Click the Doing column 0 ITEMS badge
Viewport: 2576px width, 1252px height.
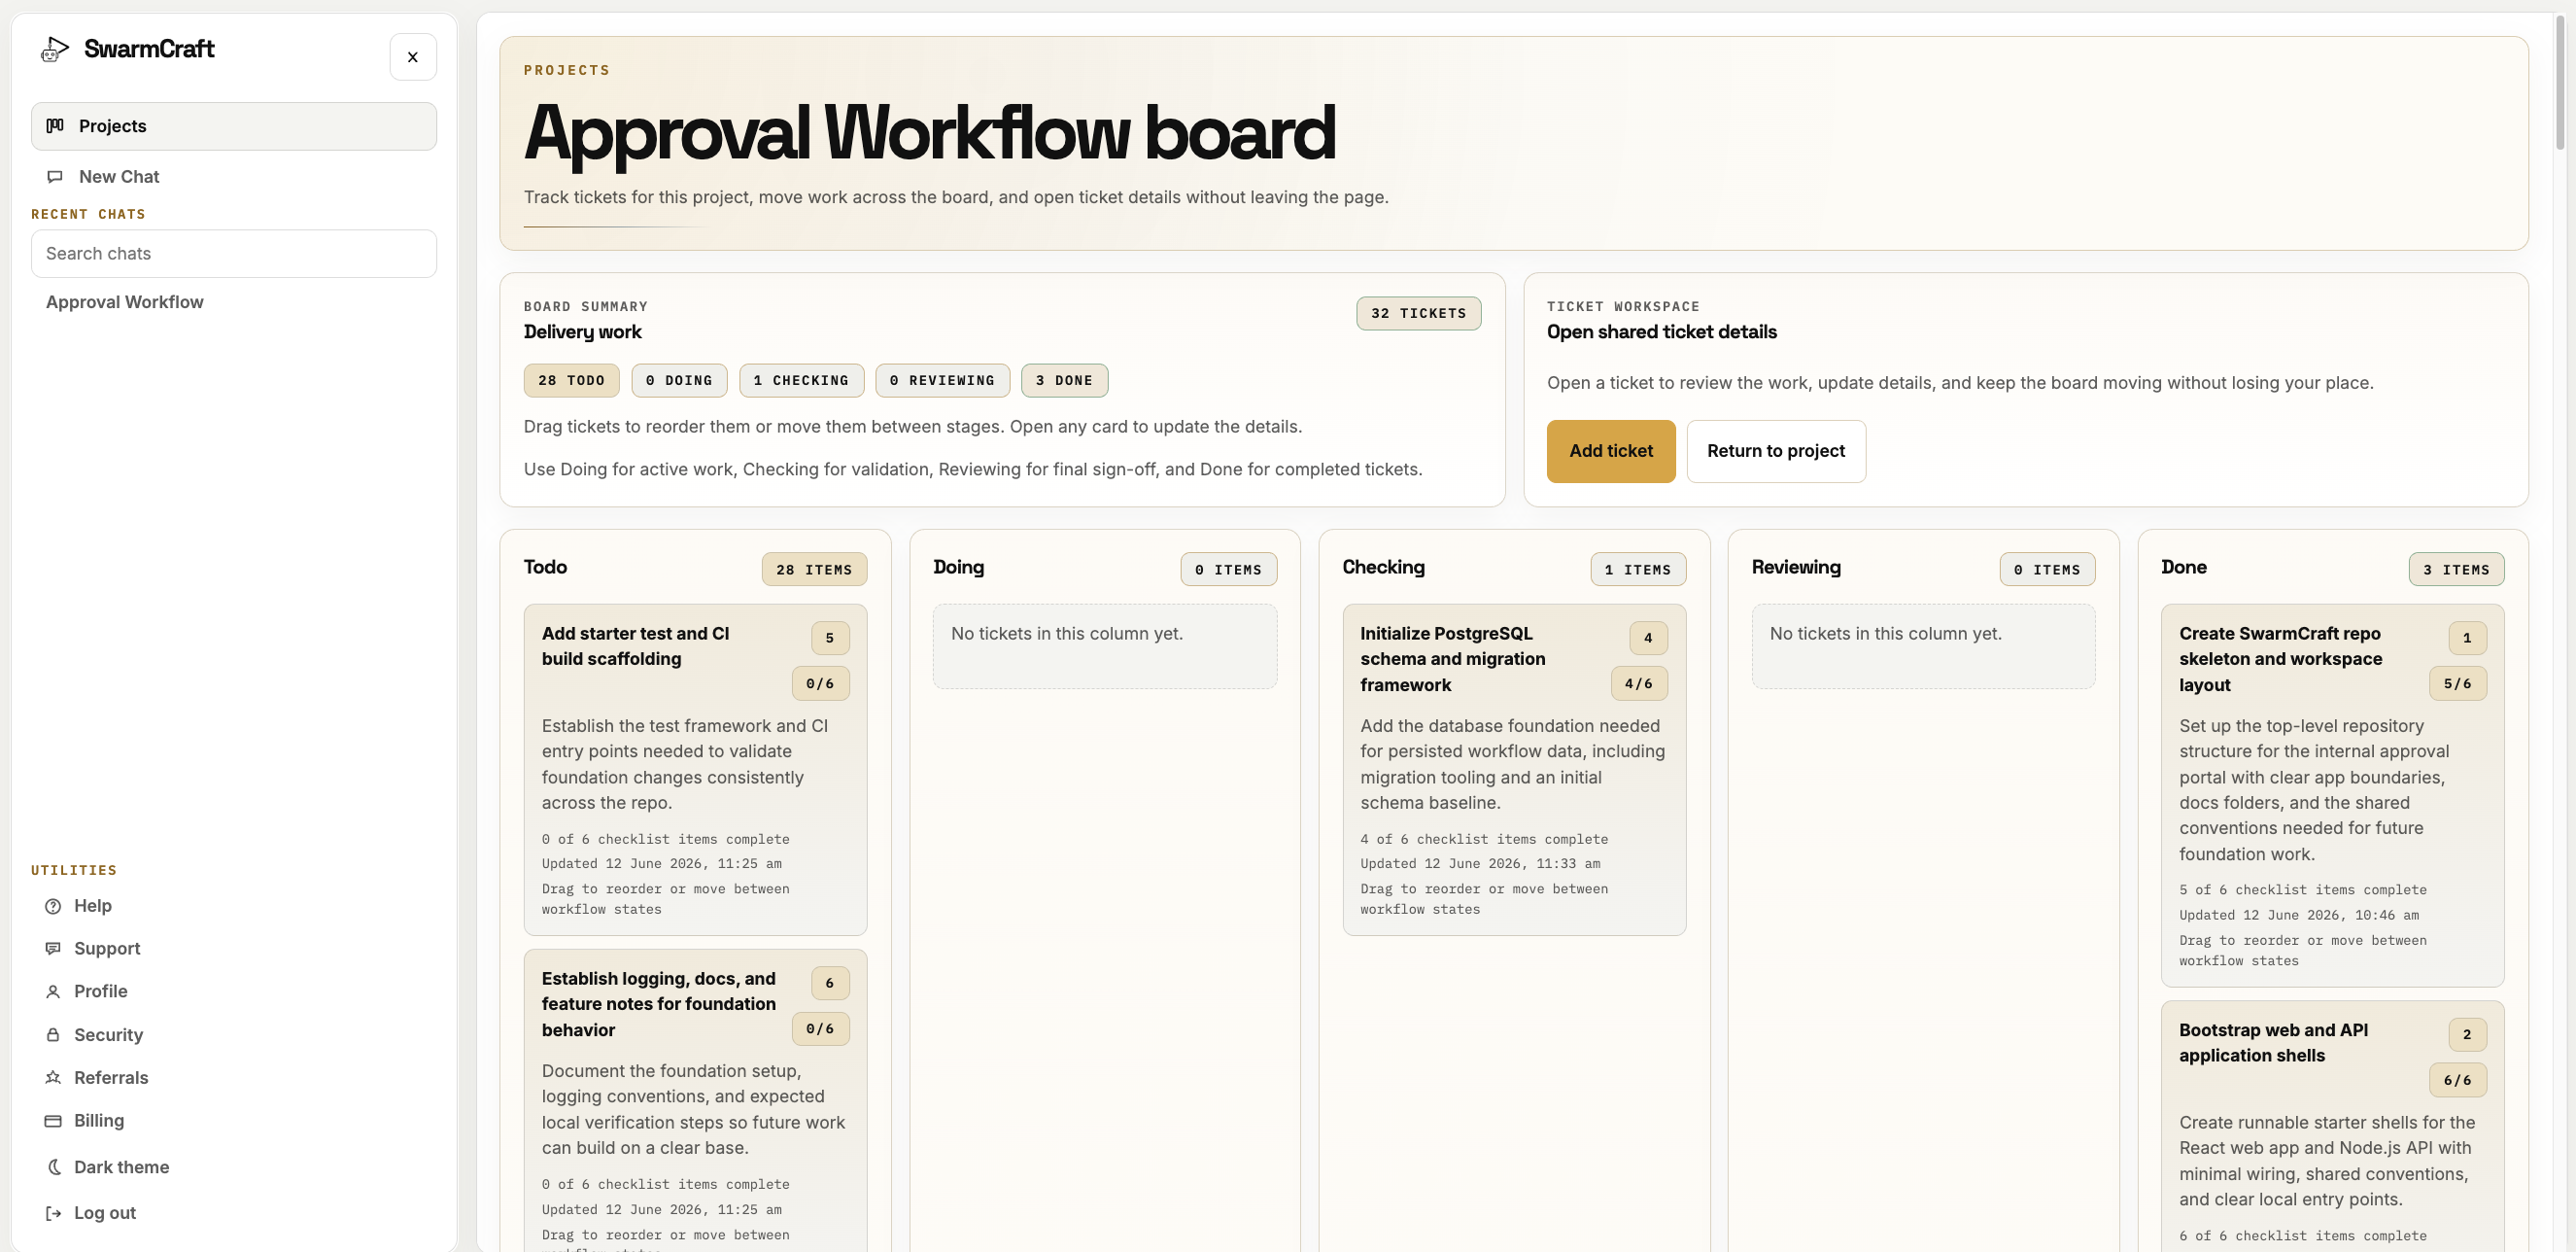(1228, 569)
